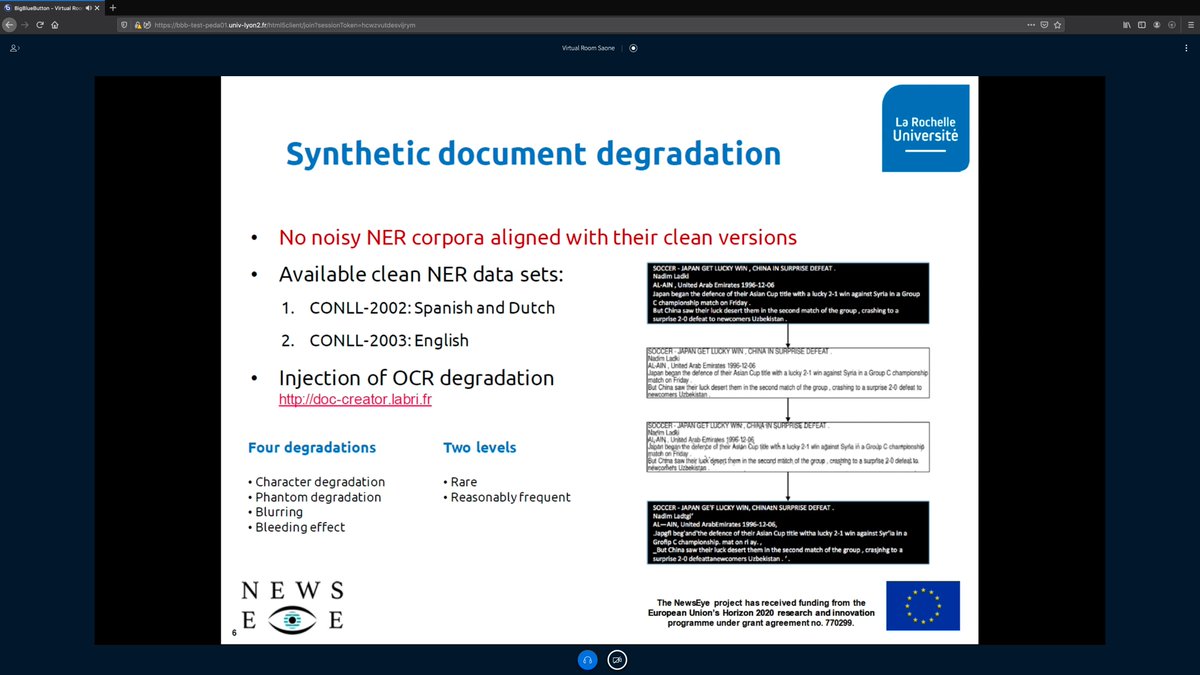Screen dimensions: 1200x675
Task: Save page to Pocket
Action: tap(1042, 24)
